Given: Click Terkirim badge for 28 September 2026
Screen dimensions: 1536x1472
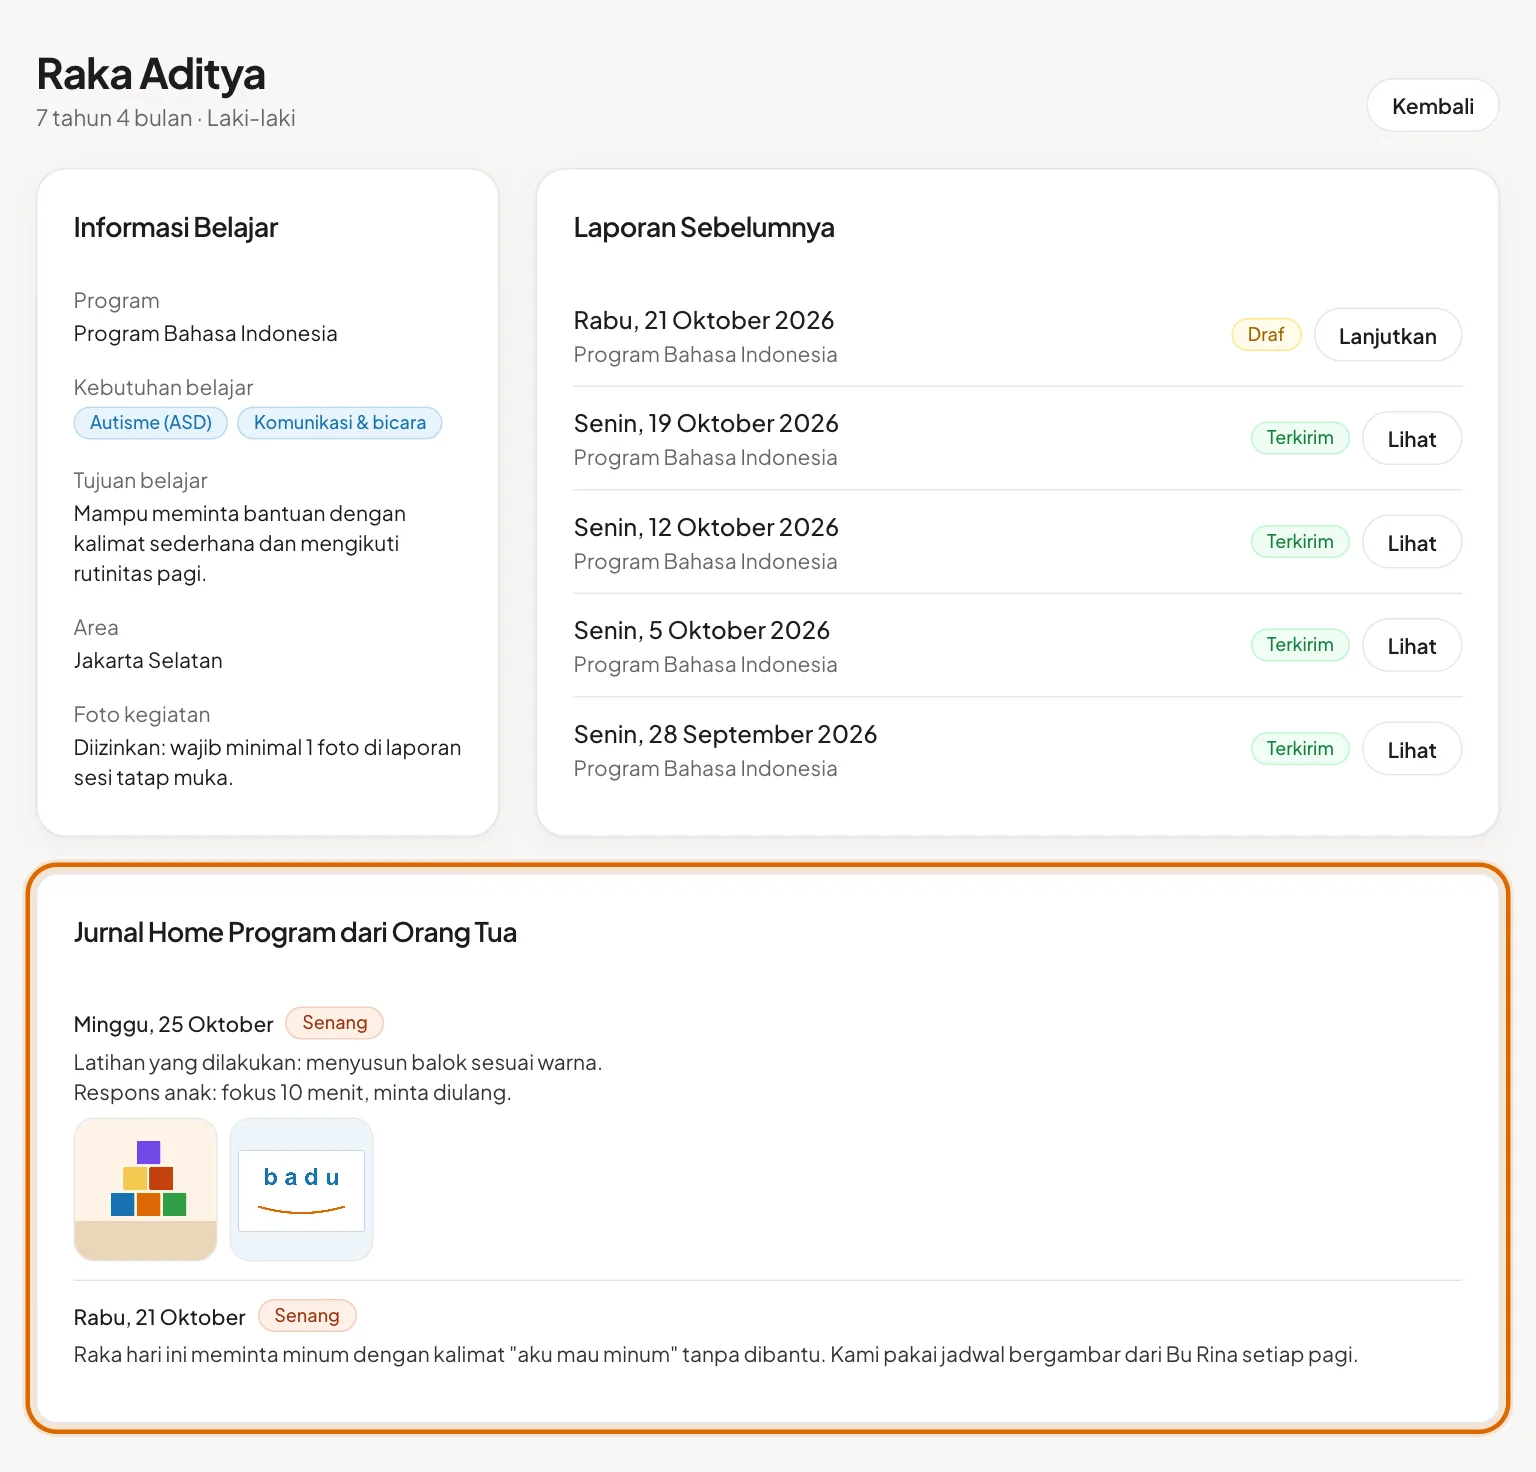Looking at the screenshot, I should pos(1300,748).
